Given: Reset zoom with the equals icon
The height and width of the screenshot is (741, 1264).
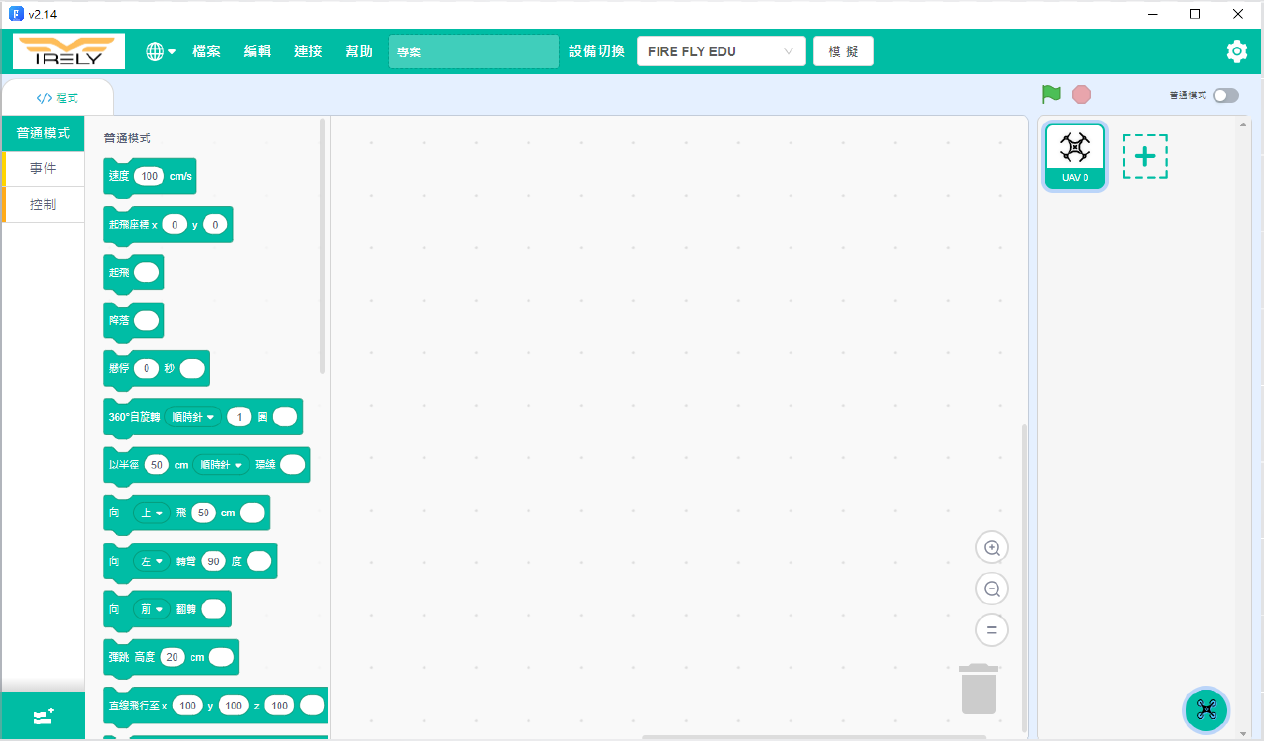Looking at the screenshot, I should click(x=992, y=630).
